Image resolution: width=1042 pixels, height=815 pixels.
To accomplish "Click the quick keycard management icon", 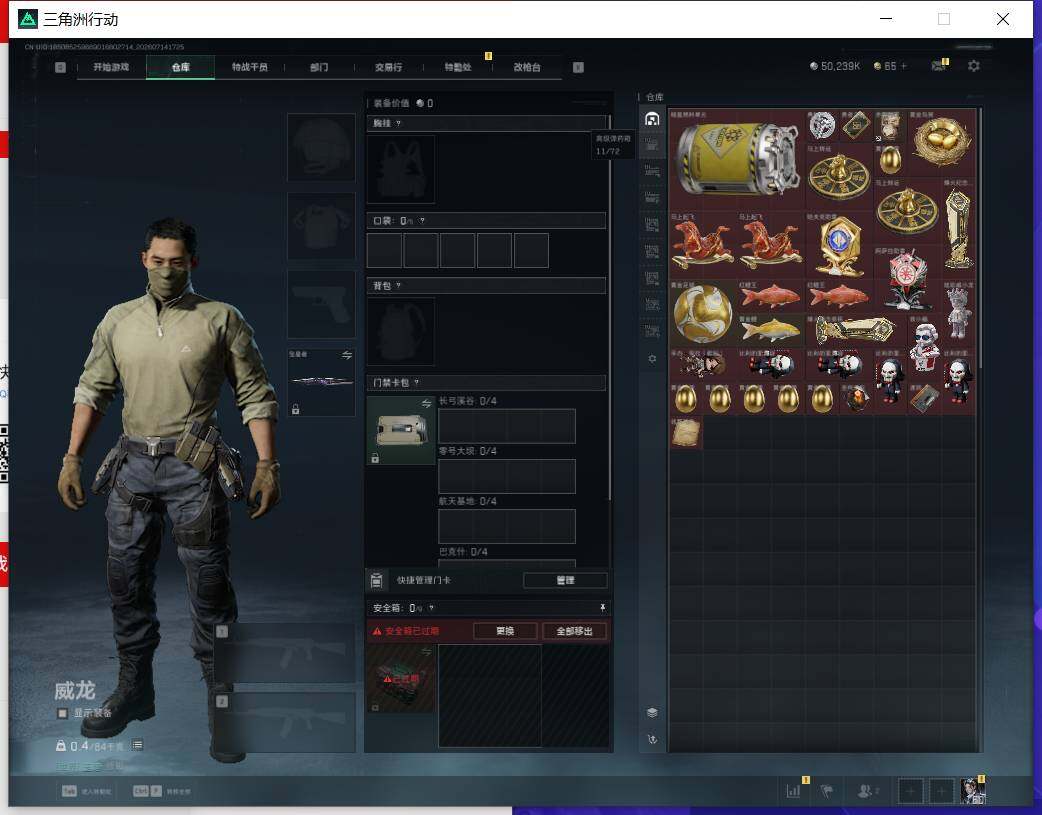I will point(376,580).
